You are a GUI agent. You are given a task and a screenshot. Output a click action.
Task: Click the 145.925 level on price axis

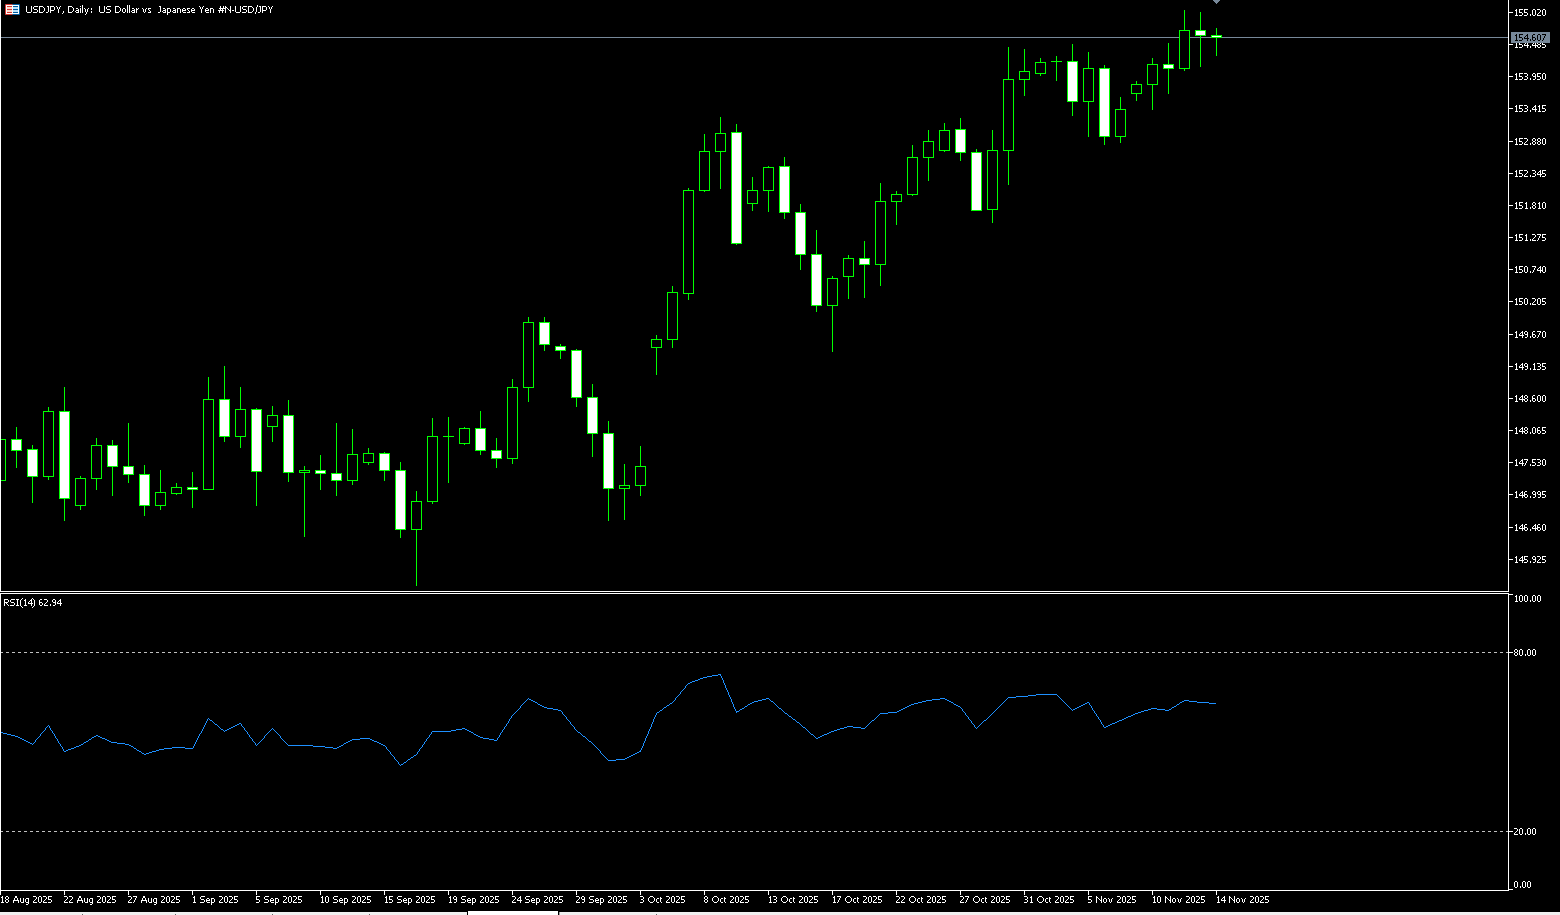pyautogui.click(x=1530, y=560)
